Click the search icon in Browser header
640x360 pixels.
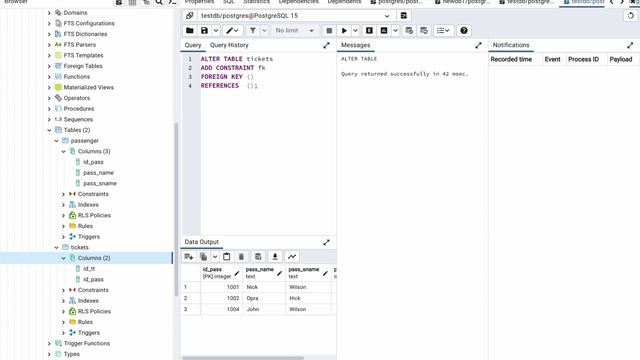click(159, 2)
